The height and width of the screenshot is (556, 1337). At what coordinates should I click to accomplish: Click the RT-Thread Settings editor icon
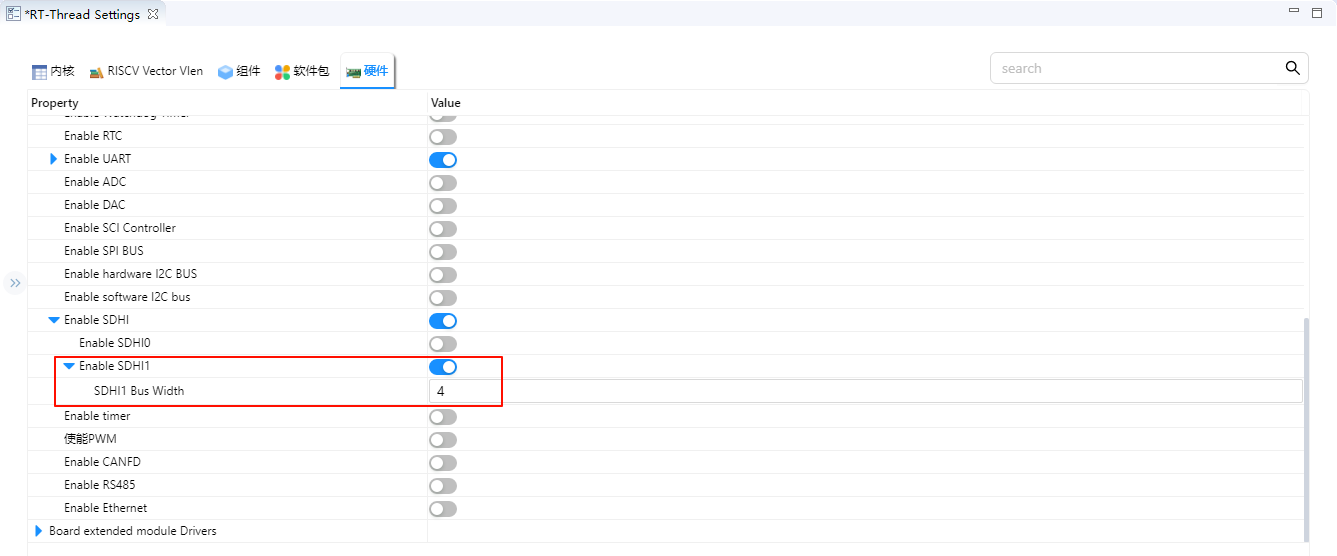coord(13,14)
